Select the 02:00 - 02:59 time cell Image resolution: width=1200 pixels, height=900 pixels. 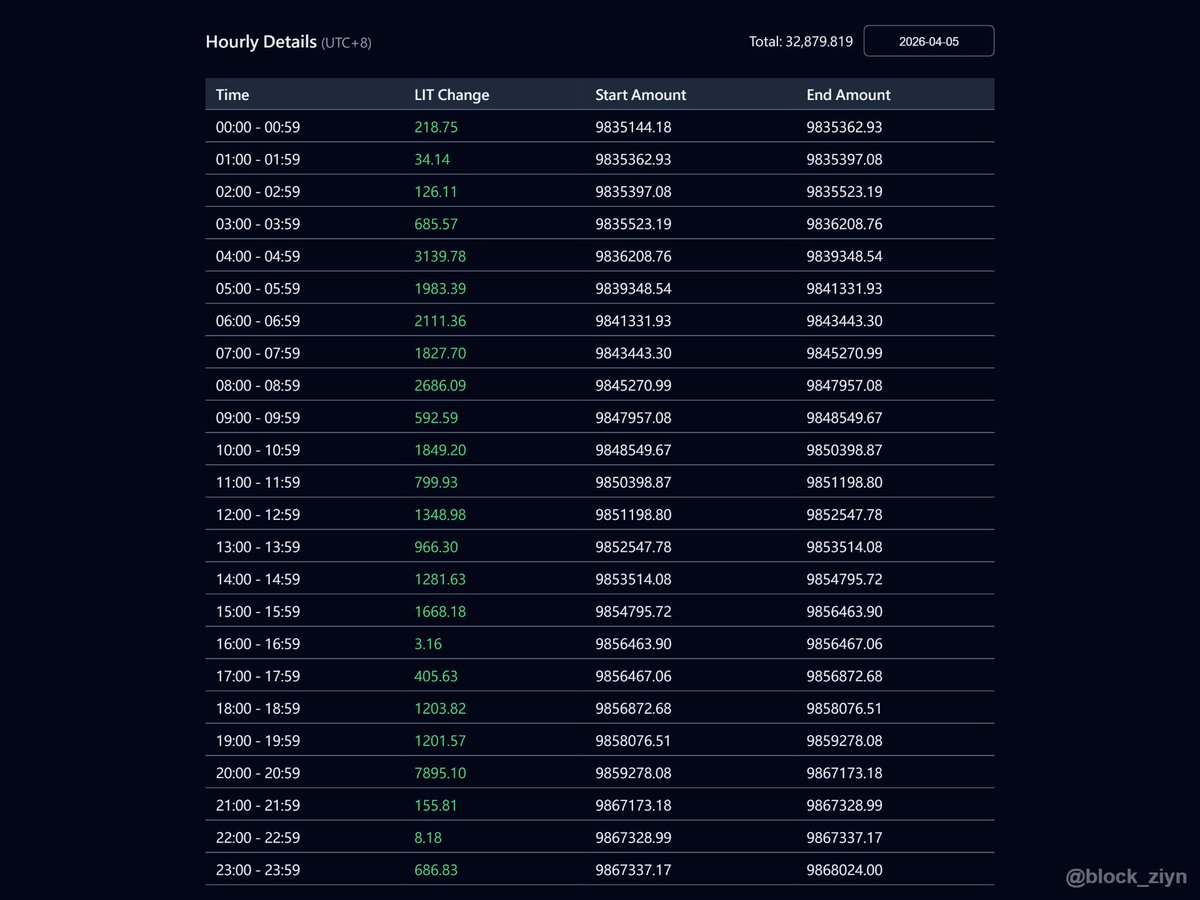pos(258,192)
